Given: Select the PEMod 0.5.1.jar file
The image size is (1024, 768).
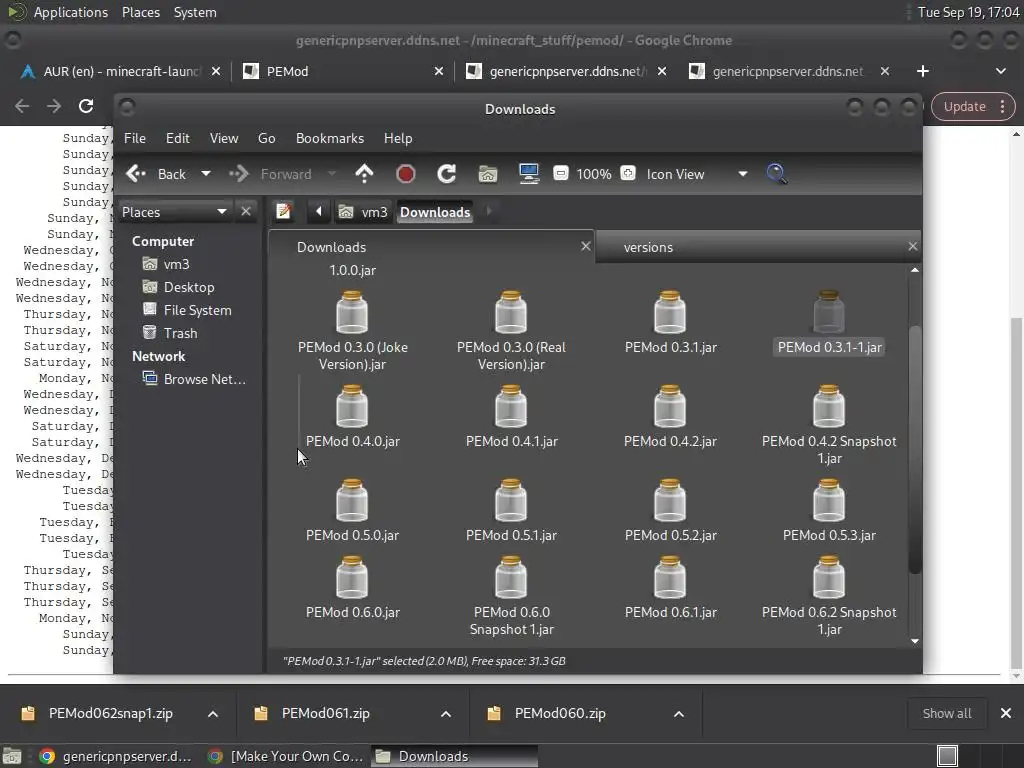Looking at the screenshot, I should (x=511, y=511).
